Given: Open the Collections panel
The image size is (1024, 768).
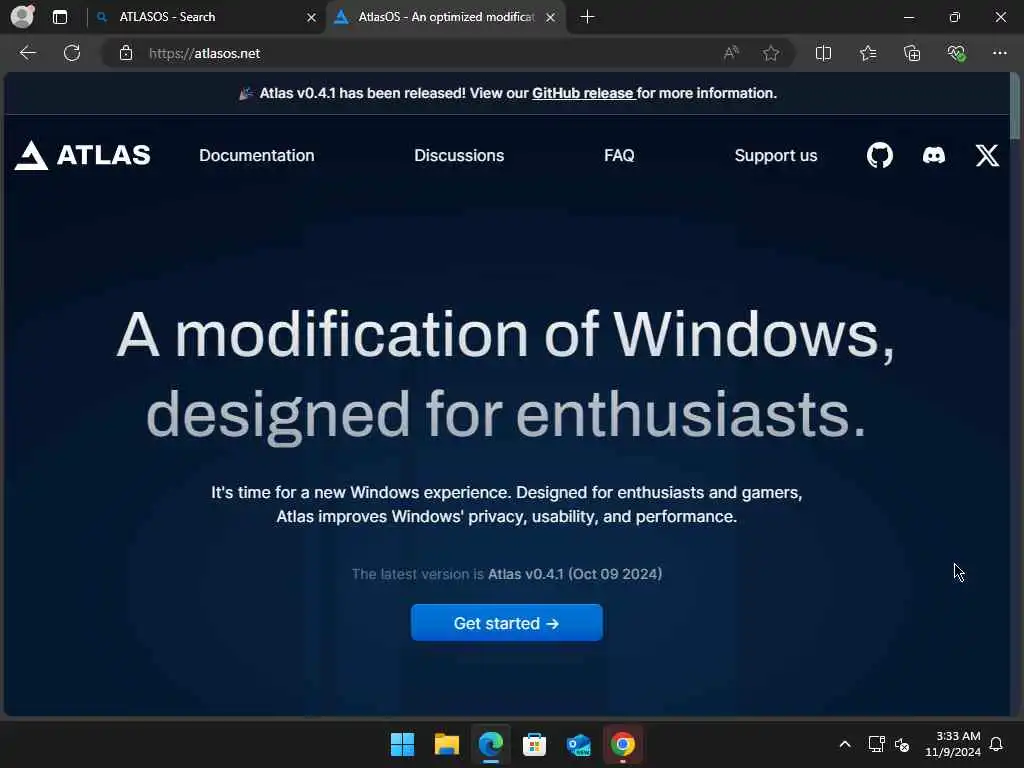Looking at the screenshot, I should pyautogui.click(x=912, y=53).
